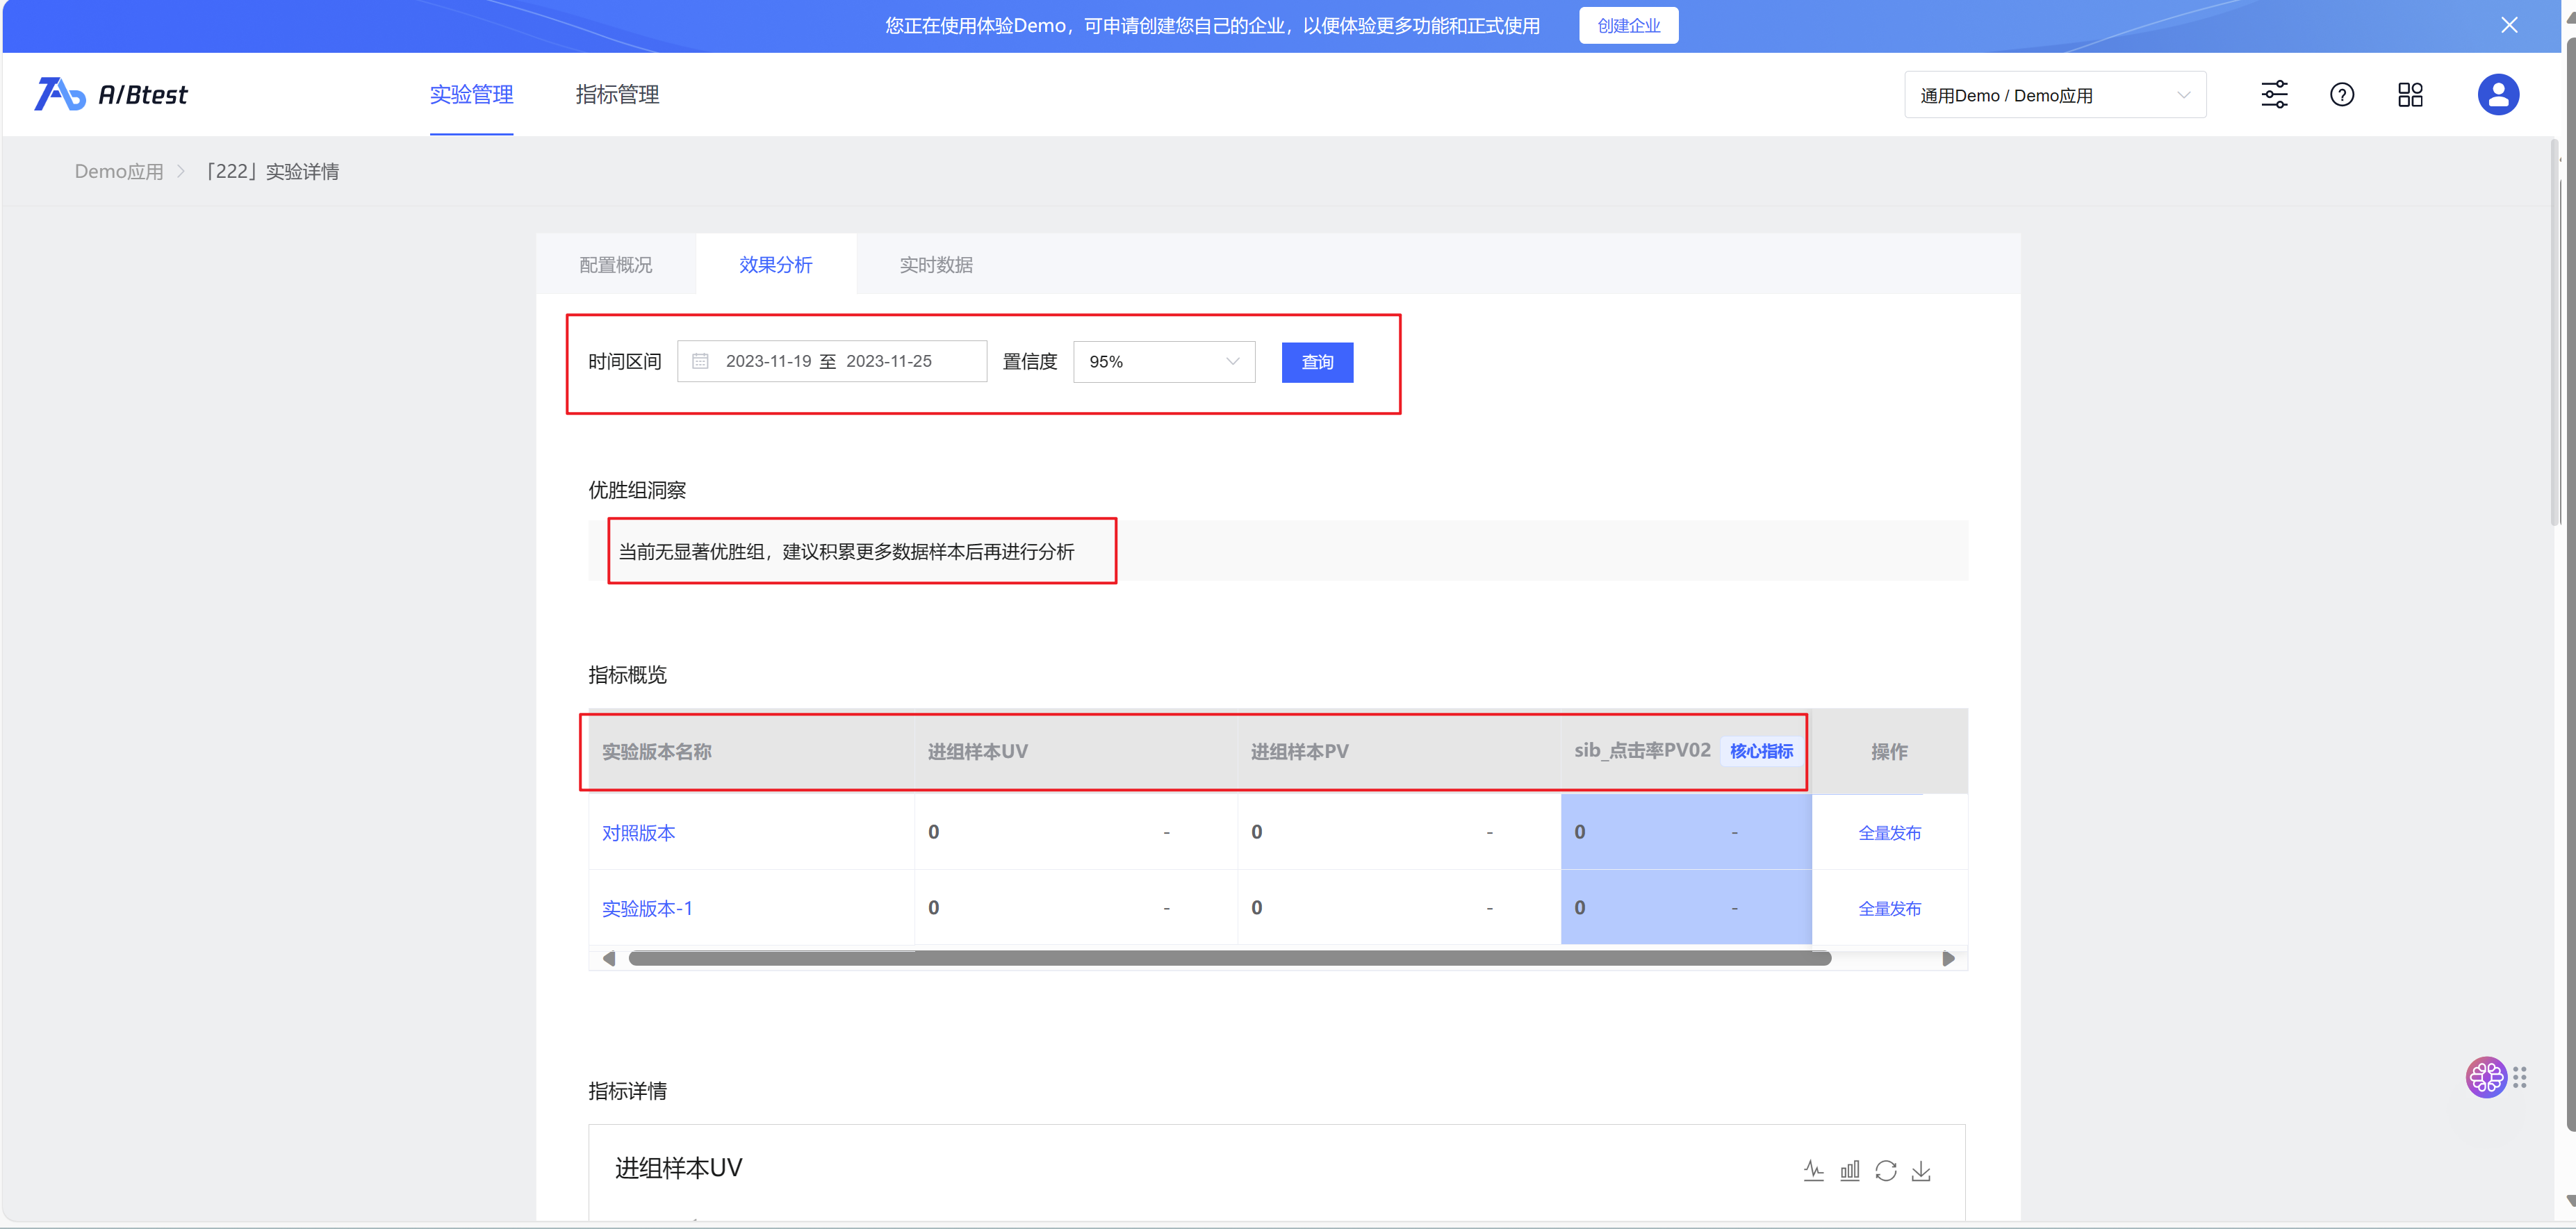Switch to the 配置概况 tab
2576x1229 pixels.
[x=616, y=265]
